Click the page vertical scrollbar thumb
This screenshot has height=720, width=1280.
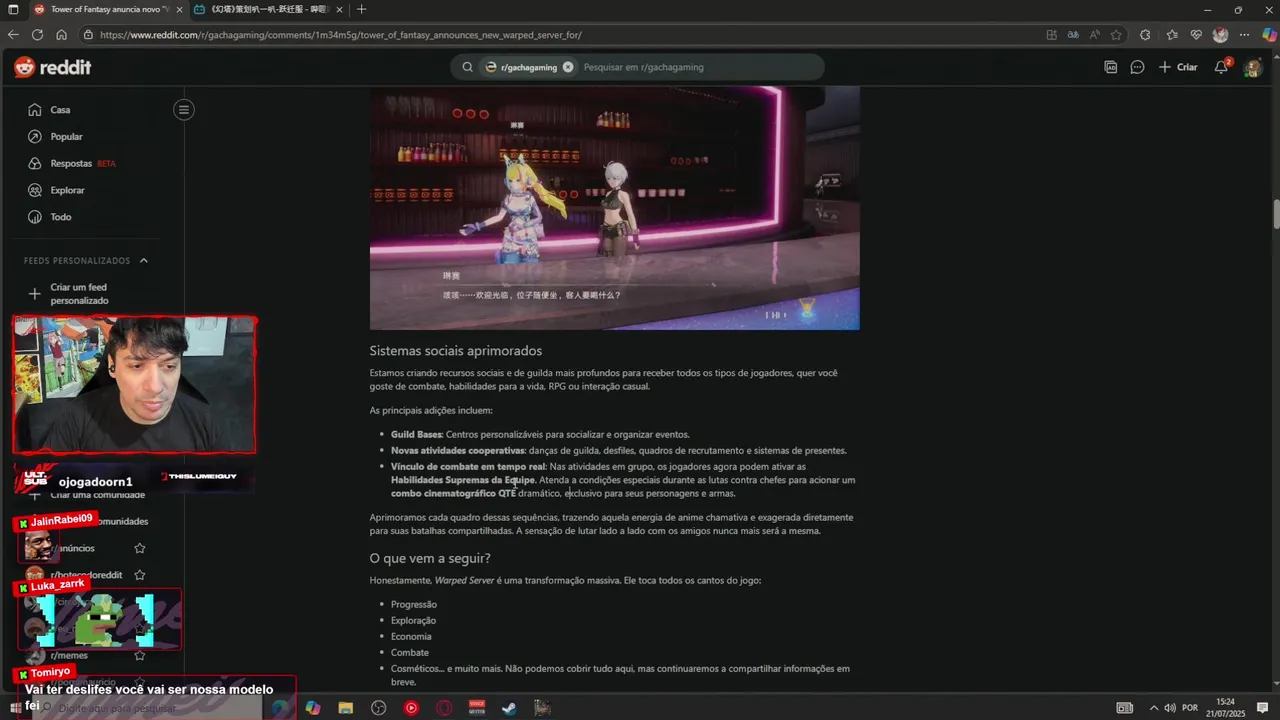click(1276, 214)
